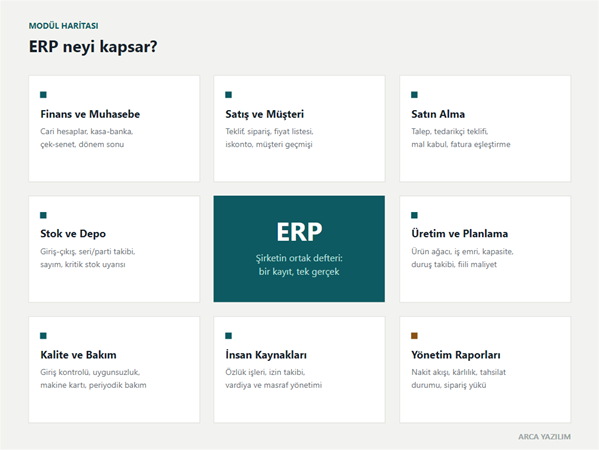Click the teal square icon above Satış ve Müşteri

[228, 95]
